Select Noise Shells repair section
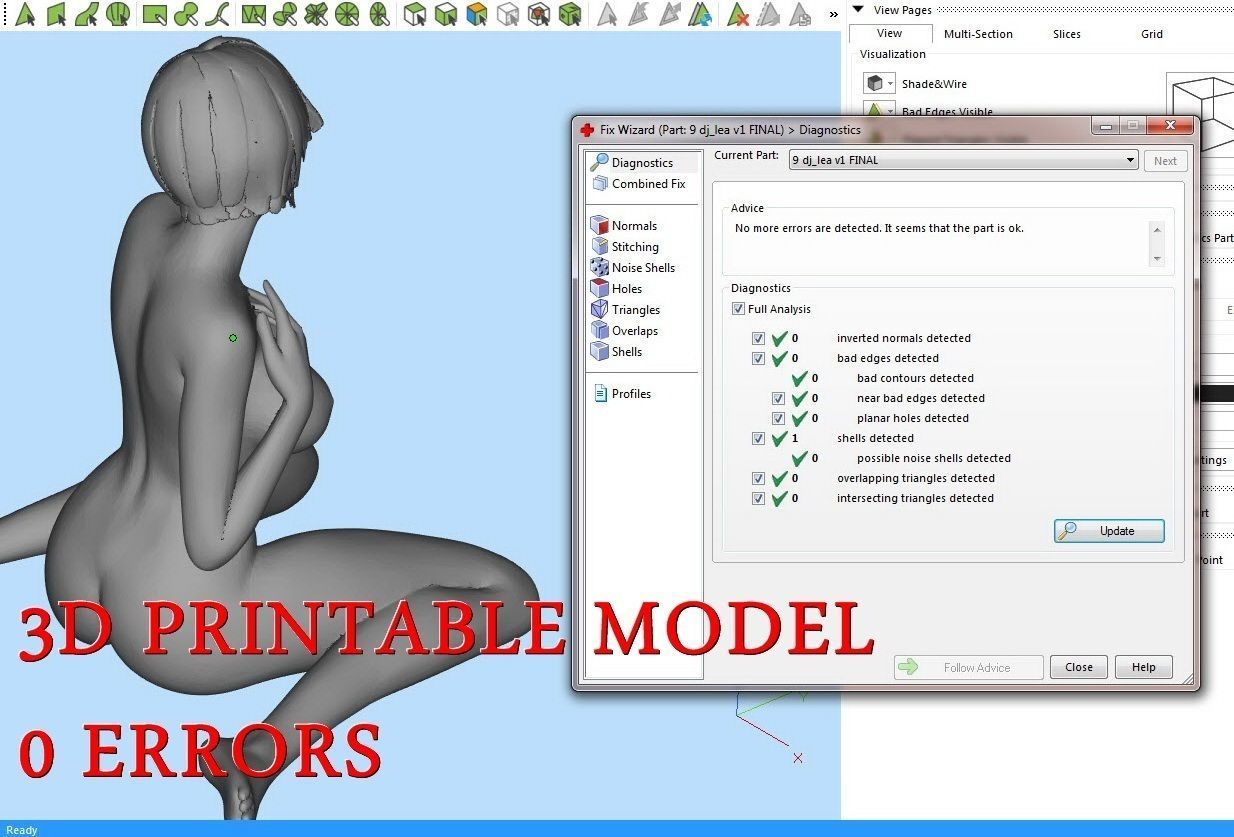 633,267
